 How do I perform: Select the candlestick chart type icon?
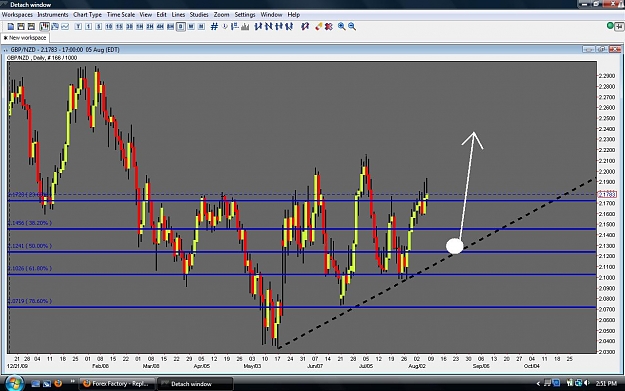[x=44, y=27]
